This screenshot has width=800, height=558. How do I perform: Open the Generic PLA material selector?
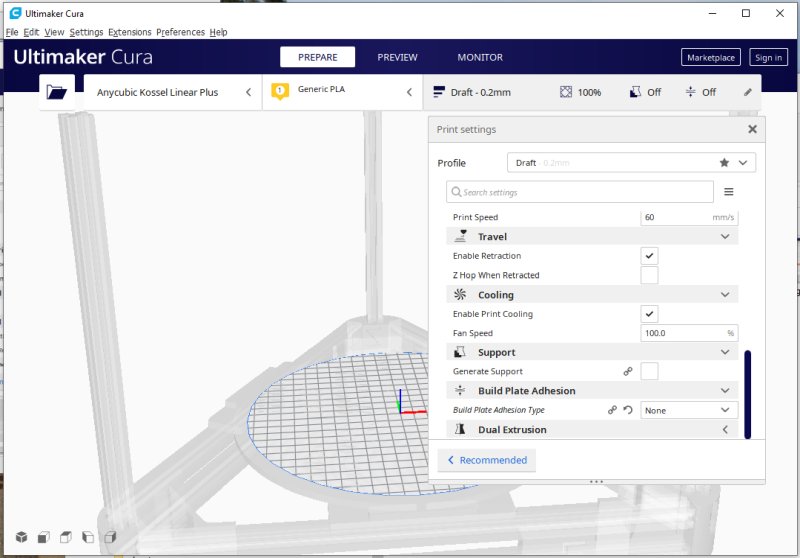[x=342, y=92]
